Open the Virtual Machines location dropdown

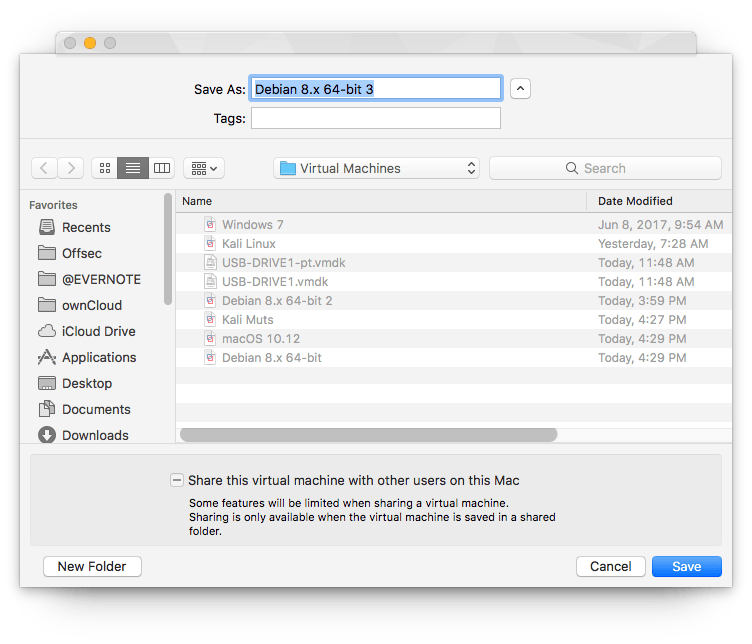[376, 168]
